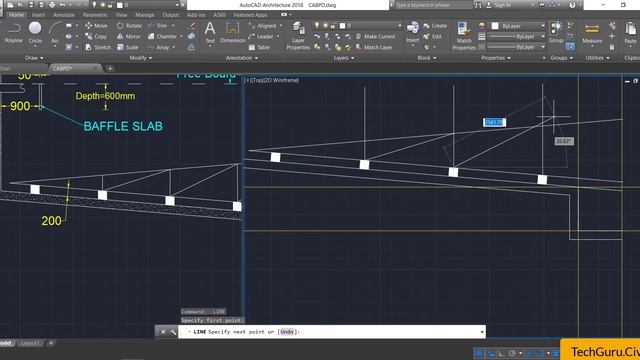Open the Output ribbon tab

171,15
